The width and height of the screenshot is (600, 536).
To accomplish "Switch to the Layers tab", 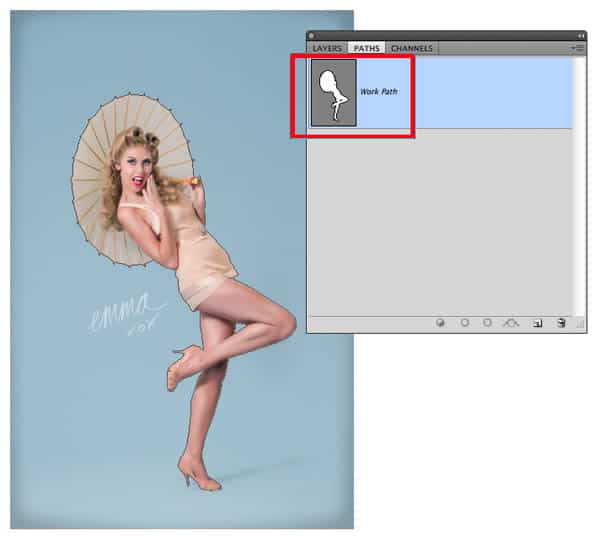I will (x=327, y=48).
